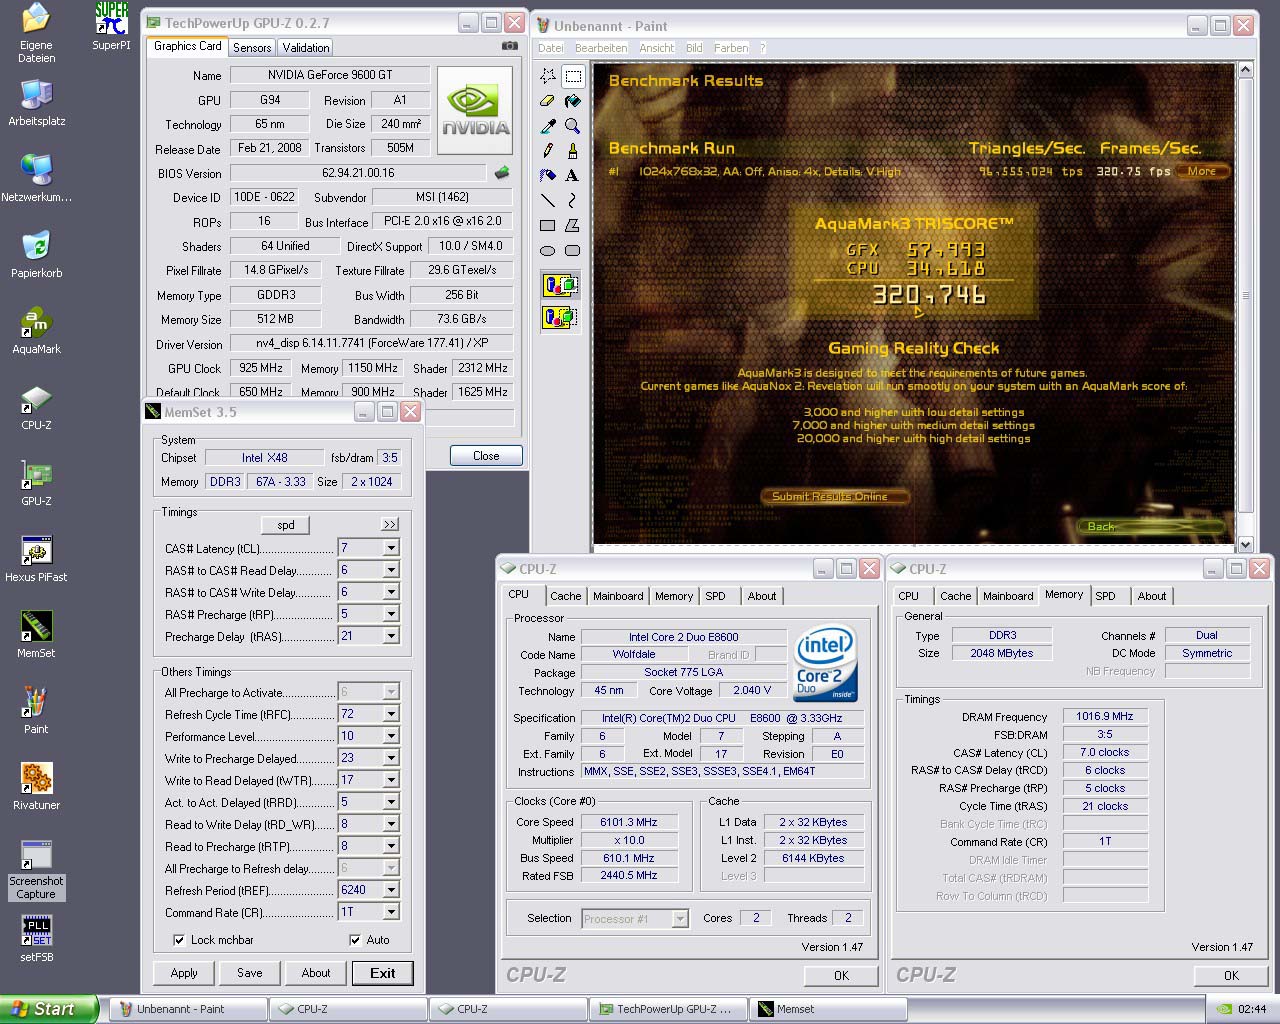Viewport: 1280px width, 1024px height.
Task: Select the setFSB desktop icon
Action: 36,939
